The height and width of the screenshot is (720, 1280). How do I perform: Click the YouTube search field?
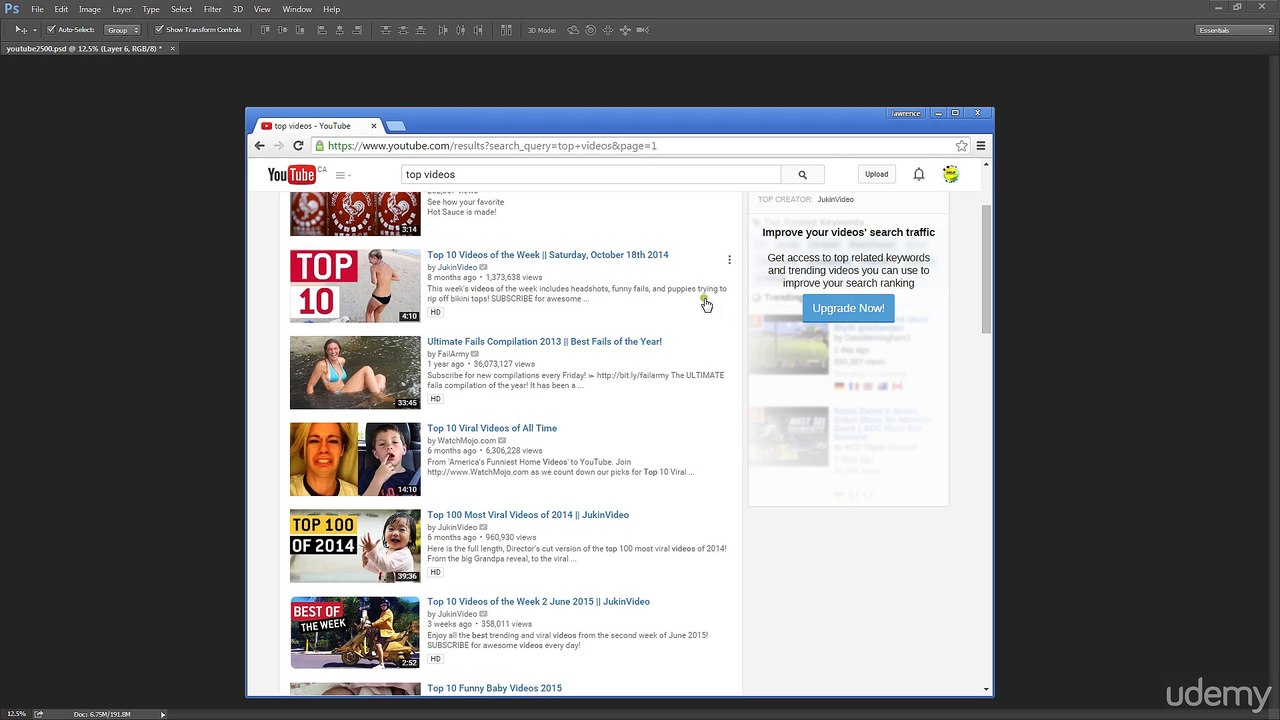point(590,175)
